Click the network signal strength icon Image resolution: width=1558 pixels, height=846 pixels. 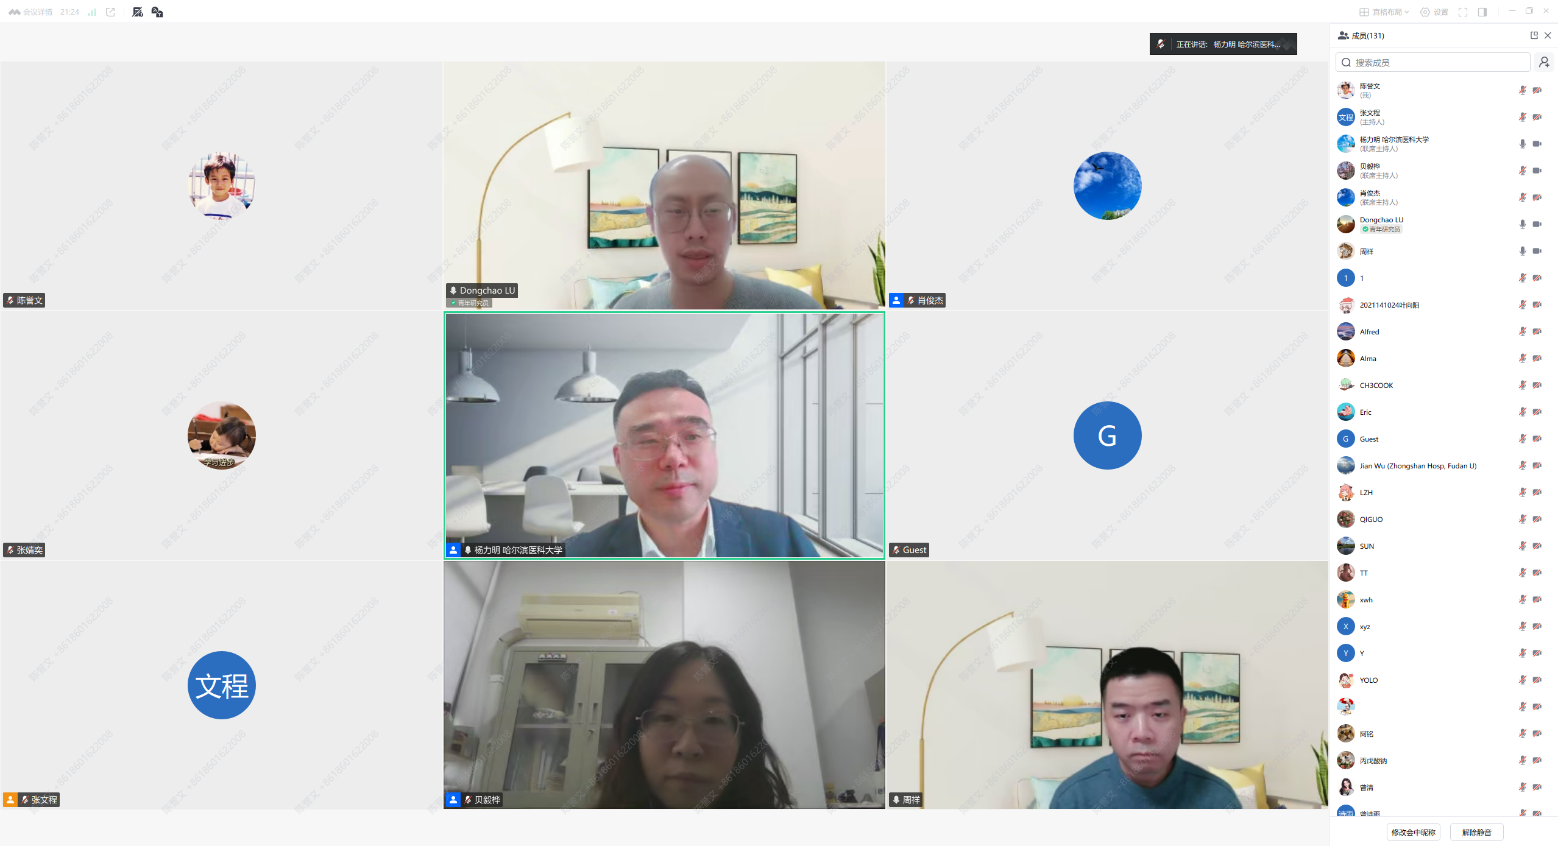click(92, 12)
